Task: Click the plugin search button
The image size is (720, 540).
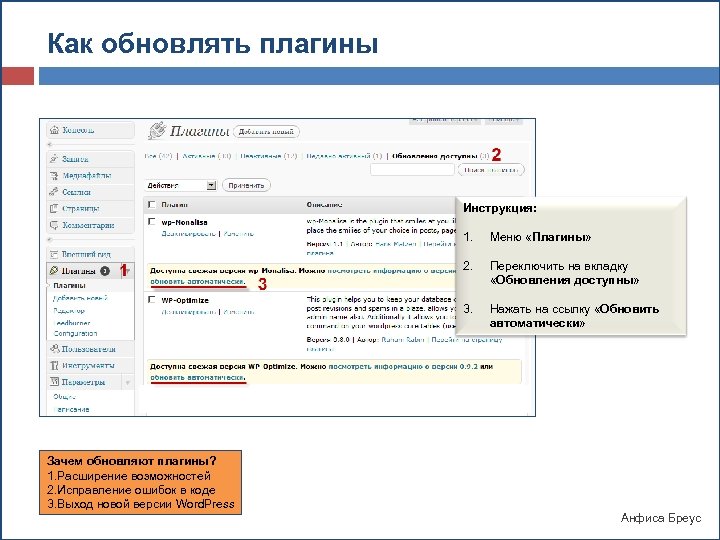Action: 491,170
